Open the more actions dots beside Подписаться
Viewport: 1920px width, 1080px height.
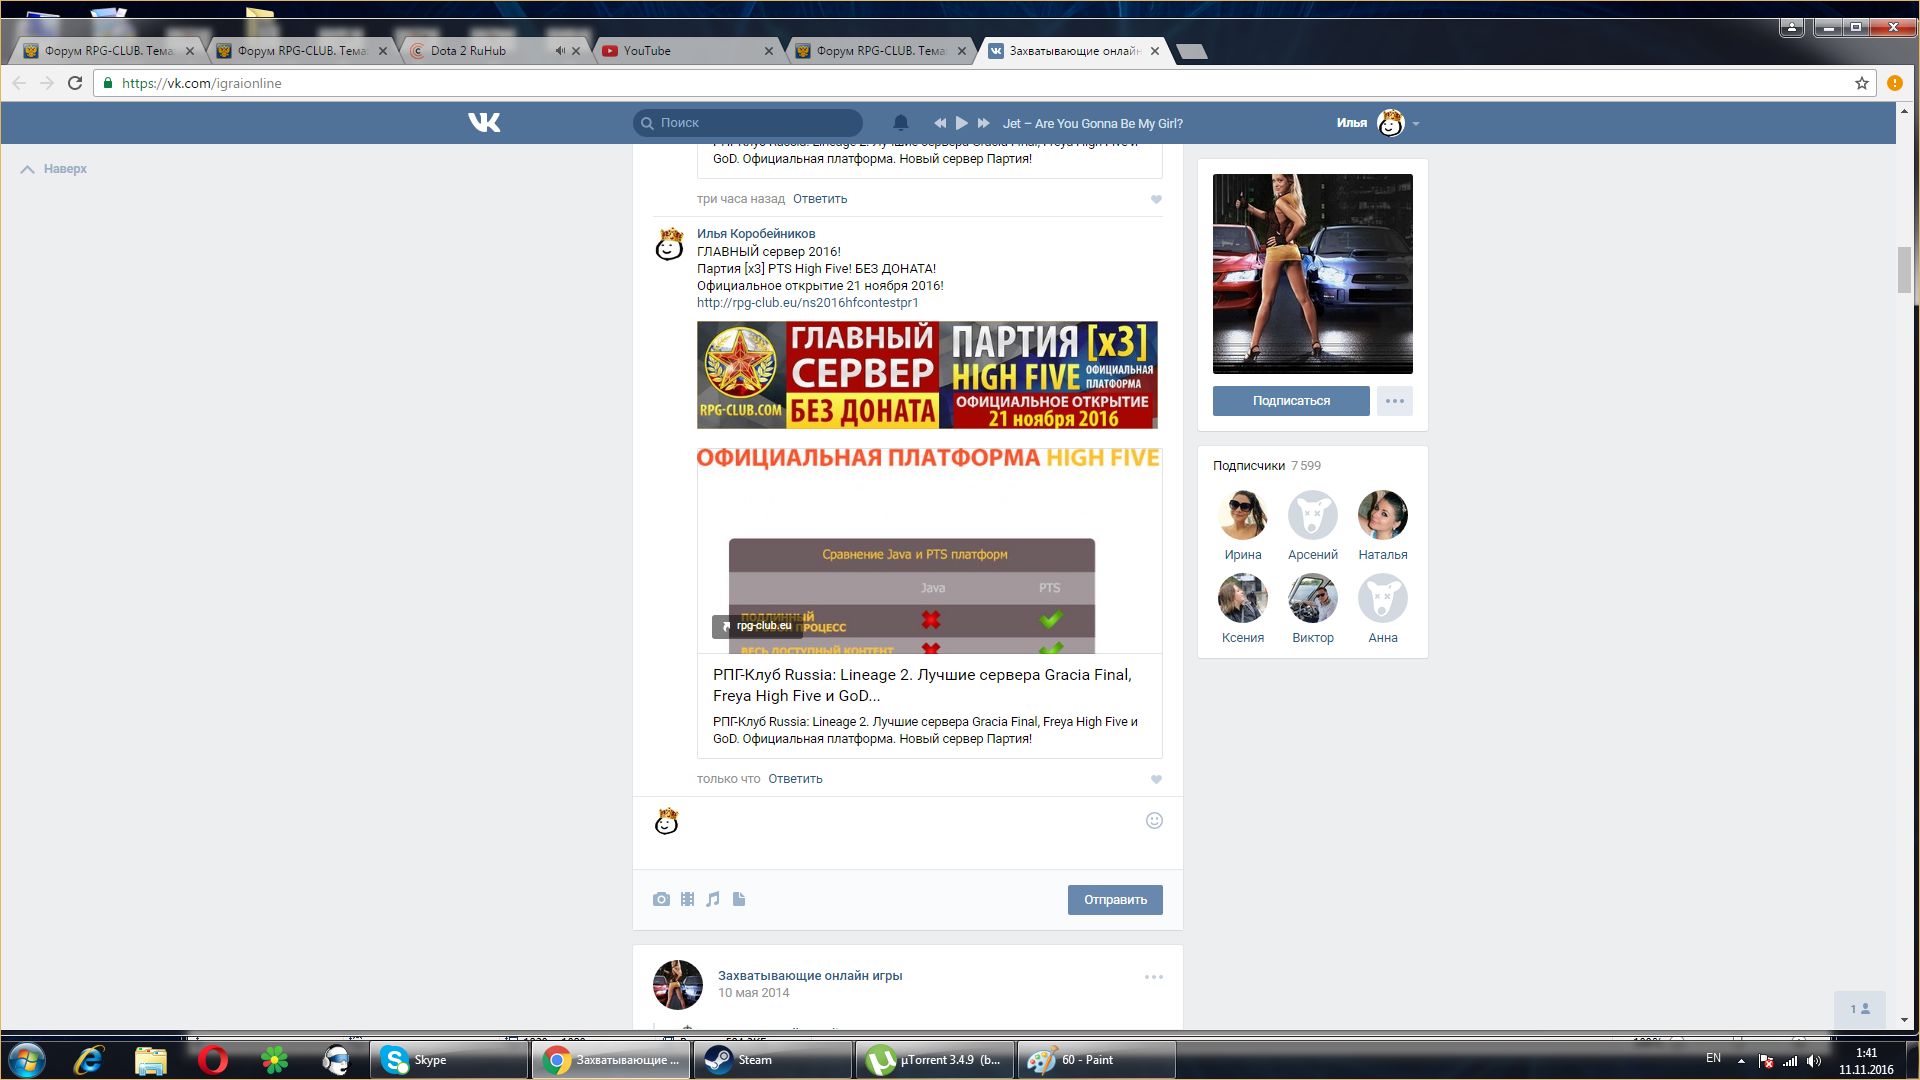coord(1395,401)
